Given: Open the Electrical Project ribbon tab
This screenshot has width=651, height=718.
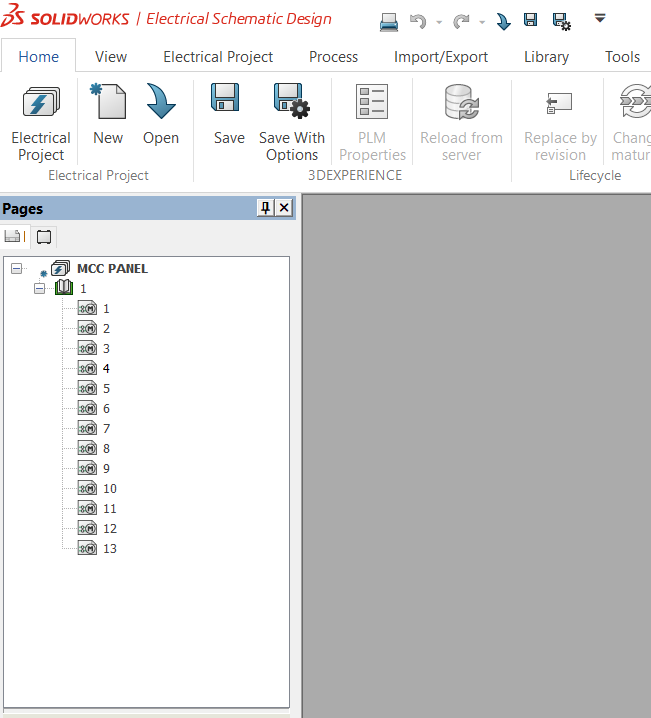Looking at the screenshot, I should tap(218, 57).
